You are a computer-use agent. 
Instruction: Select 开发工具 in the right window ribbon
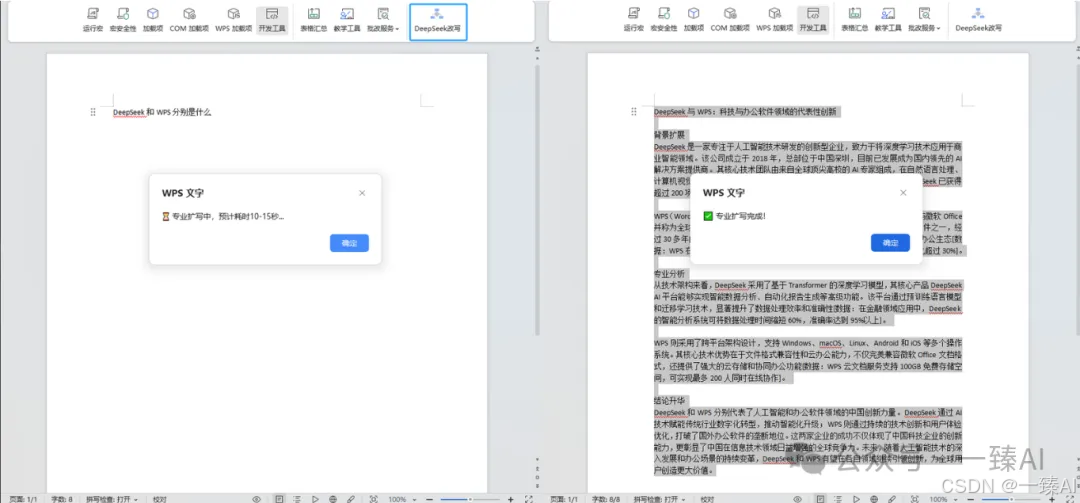click(x=813, y=21)
